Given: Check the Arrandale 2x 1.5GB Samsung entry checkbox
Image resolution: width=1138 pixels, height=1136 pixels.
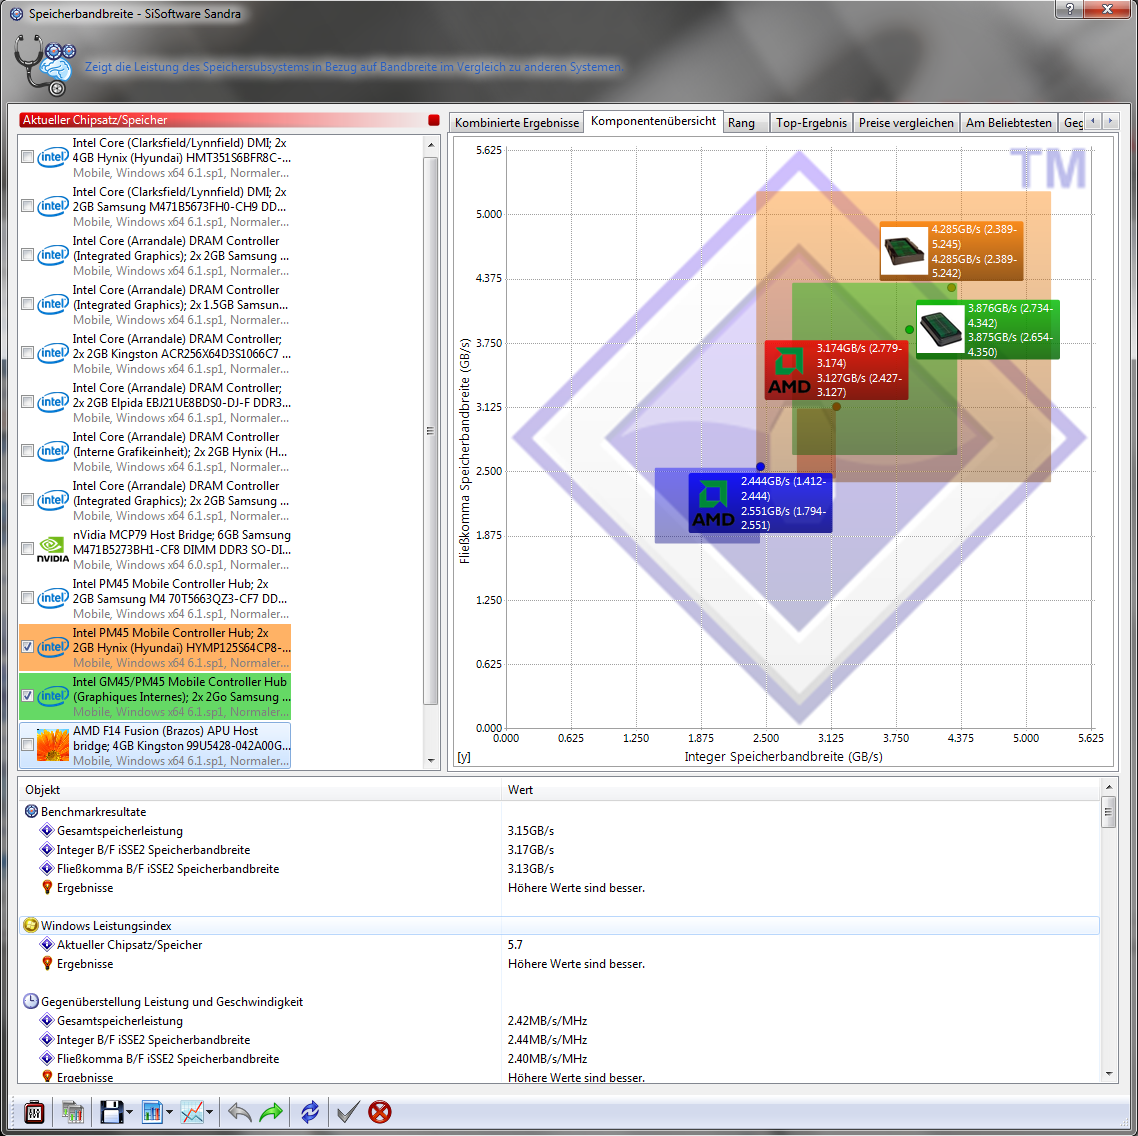Looking at the screenshot, I should pyautogui.click(x=28, y=304).
